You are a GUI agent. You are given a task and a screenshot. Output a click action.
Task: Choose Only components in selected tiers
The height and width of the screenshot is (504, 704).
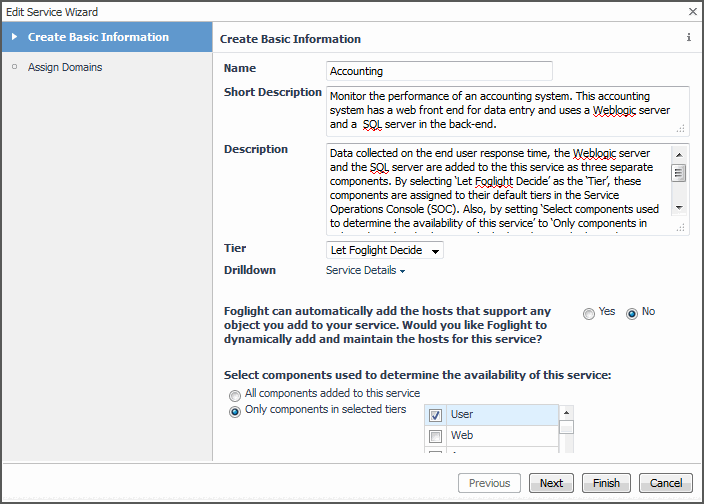pos(235,411)
